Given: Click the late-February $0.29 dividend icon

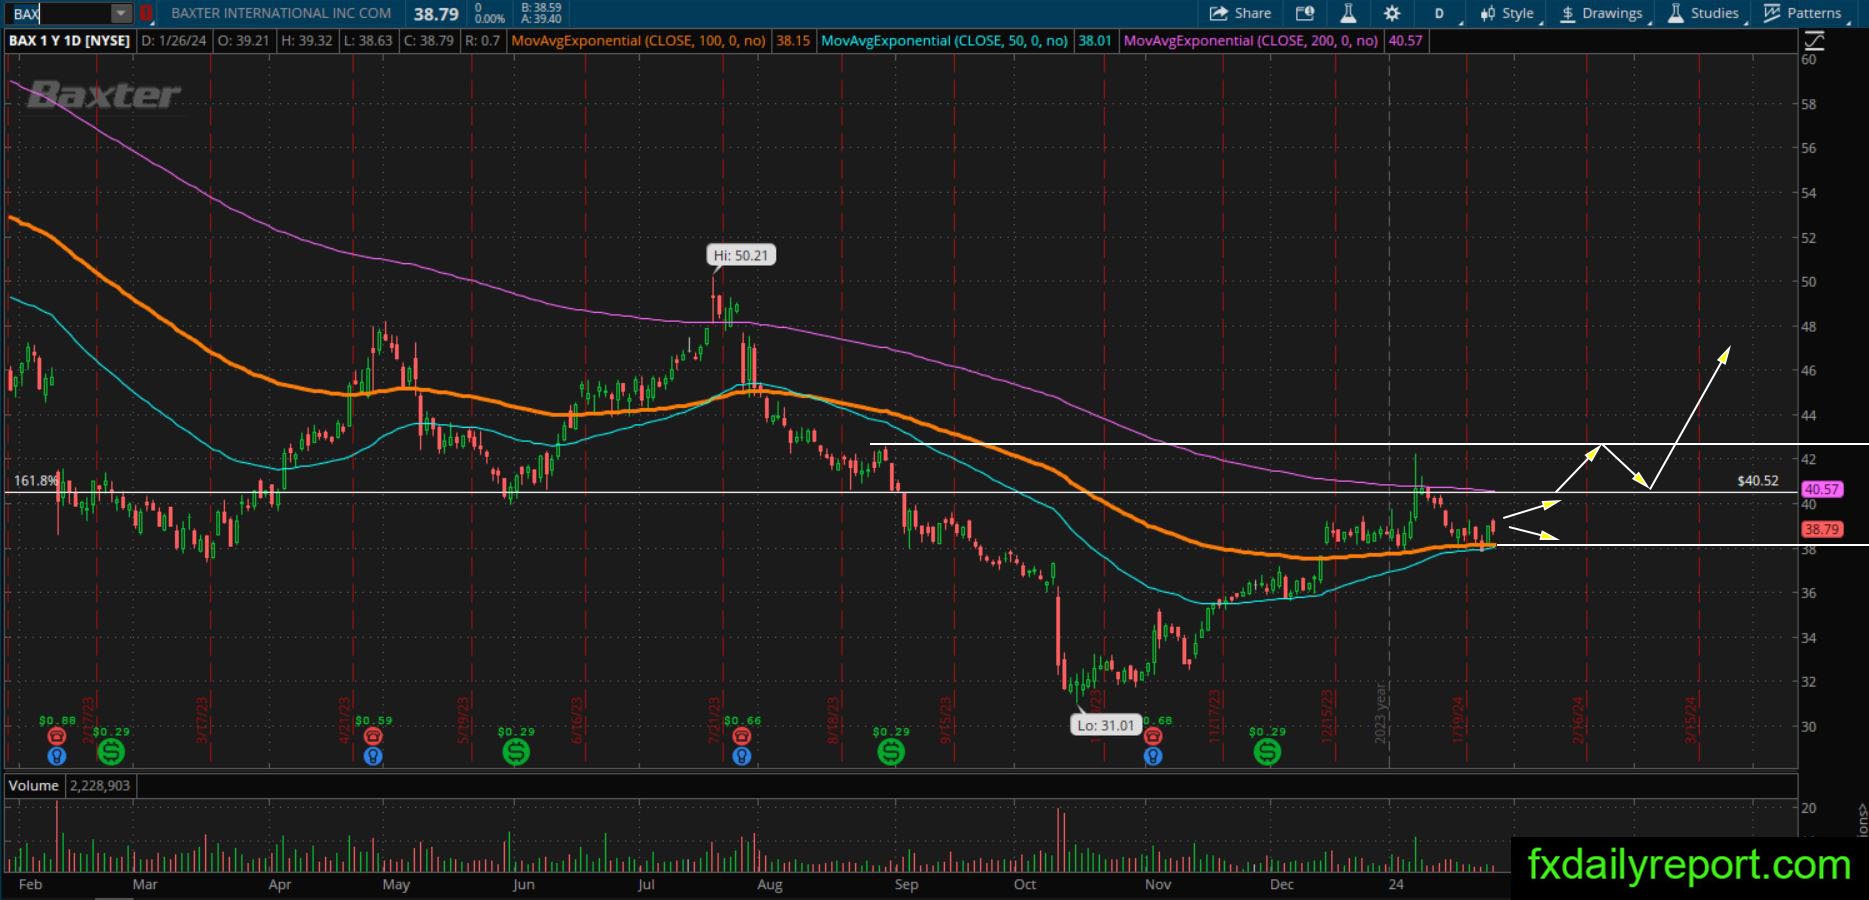Looking at the screenshot, I should tap(111, 751).
